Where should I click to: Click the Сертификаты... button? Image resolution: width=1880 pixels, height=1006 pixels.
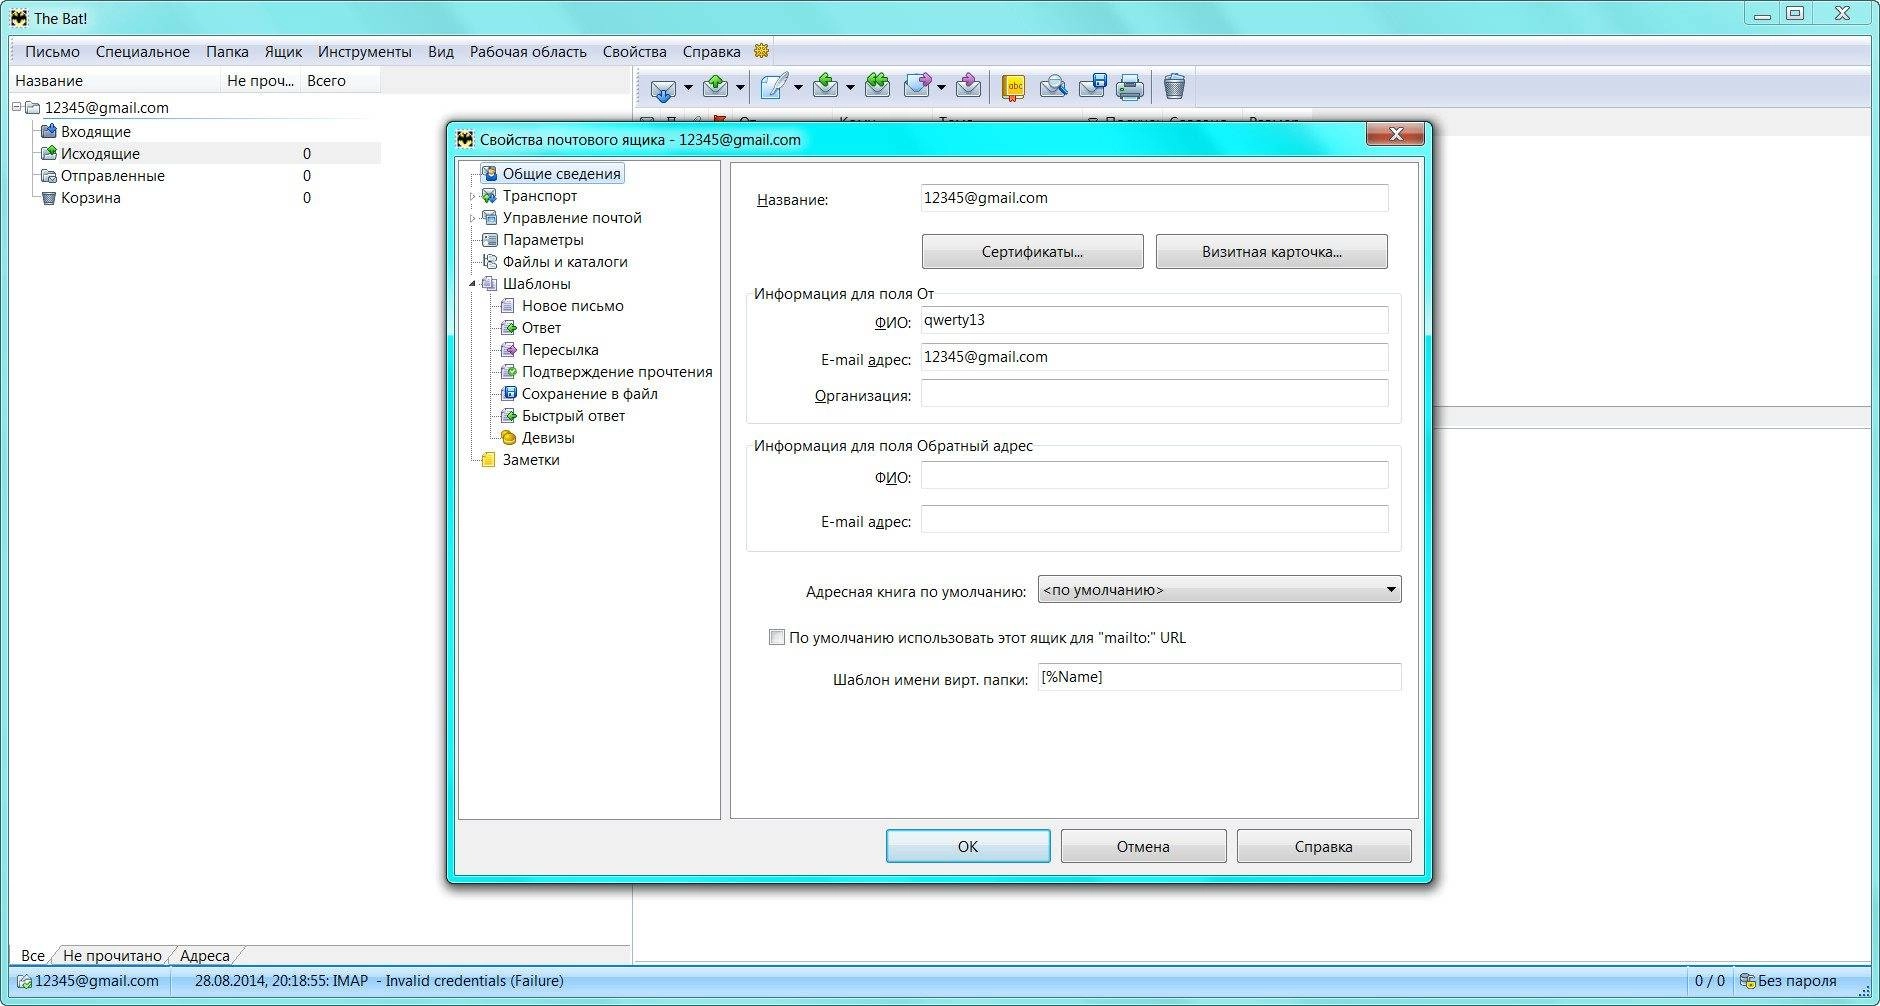(1032, 251)
